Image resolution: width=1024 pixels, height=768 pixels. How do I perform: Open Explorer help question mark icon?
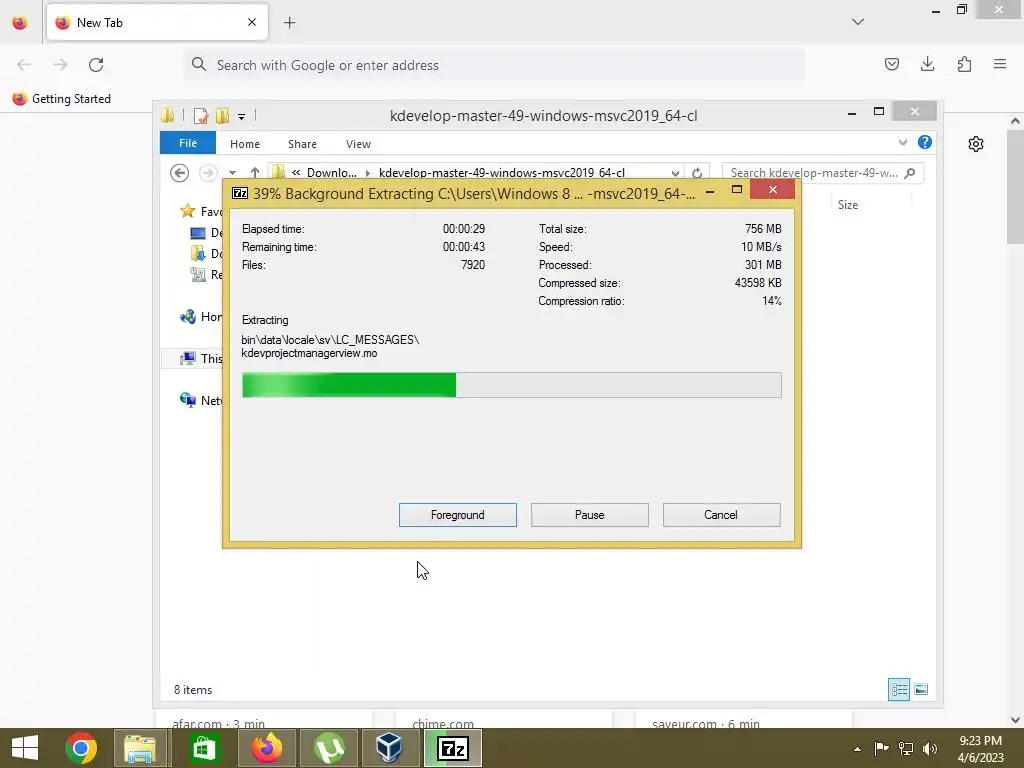pos(925,142)
